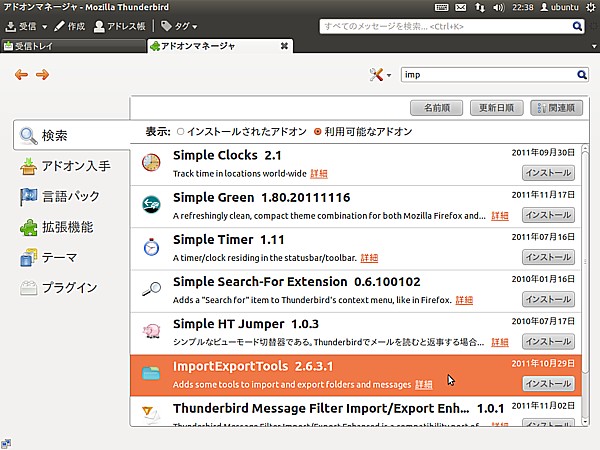
Task: Select the 検索 sidebar category
Action: point(72,135)
